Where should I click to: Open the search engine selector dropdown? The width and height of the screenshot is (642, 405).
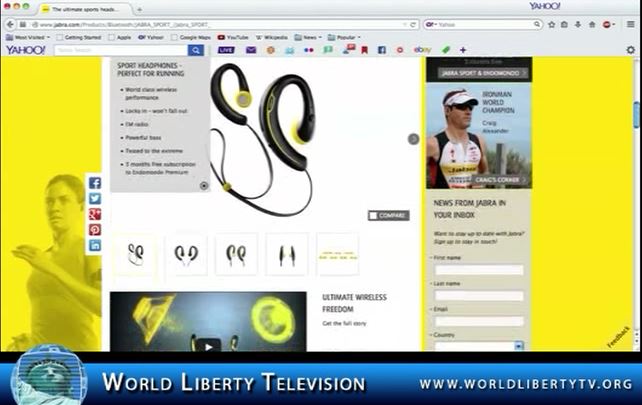(432, 25)
